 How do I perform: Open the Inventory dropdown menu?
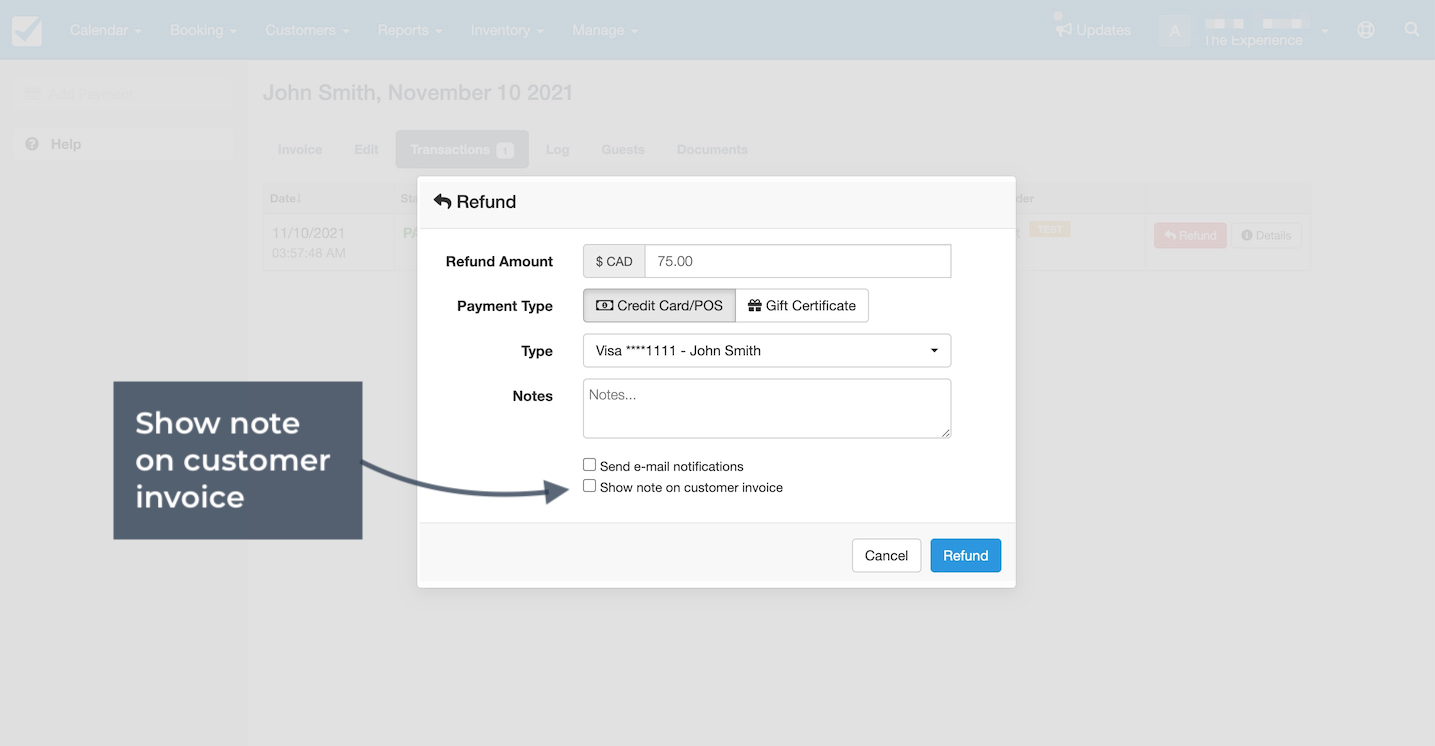(507, 30)
